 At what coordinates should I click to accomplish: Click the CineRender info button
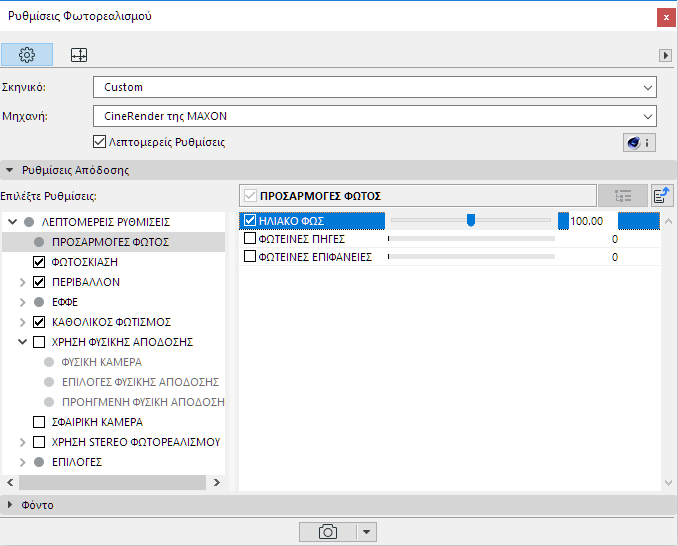[639, 143]
